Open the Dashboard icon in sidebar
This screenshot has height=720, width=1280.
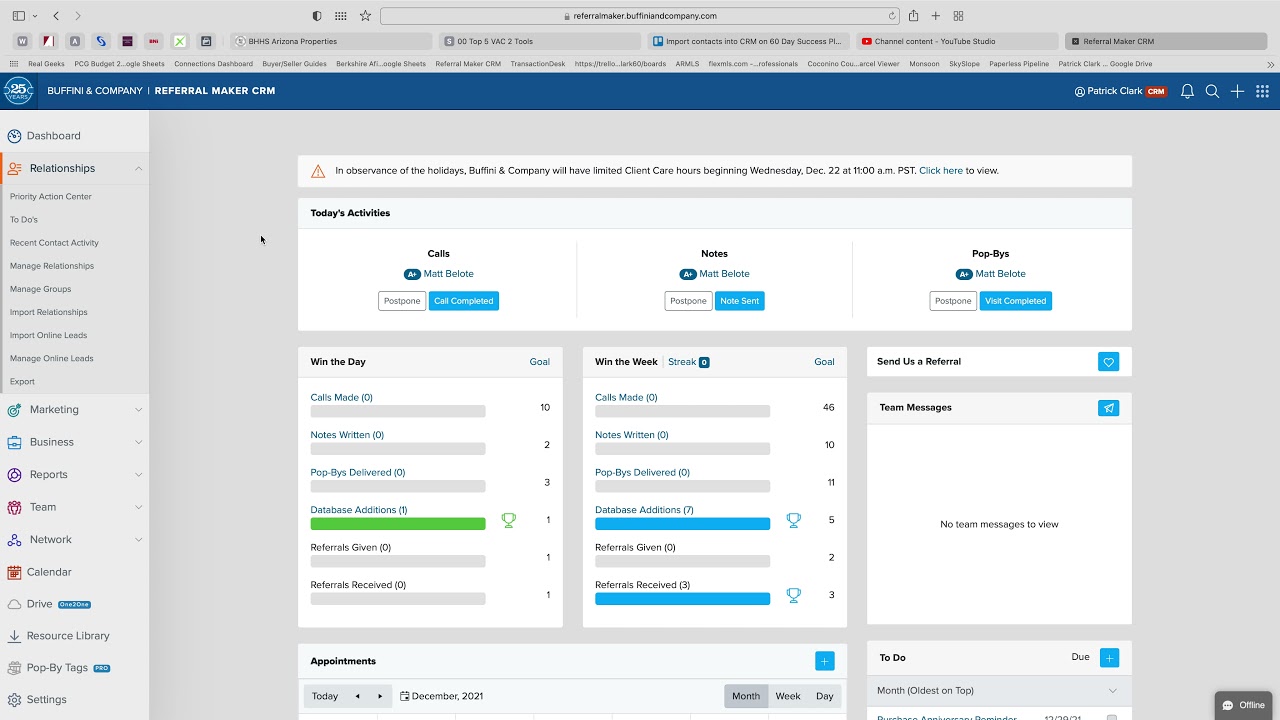14,136
